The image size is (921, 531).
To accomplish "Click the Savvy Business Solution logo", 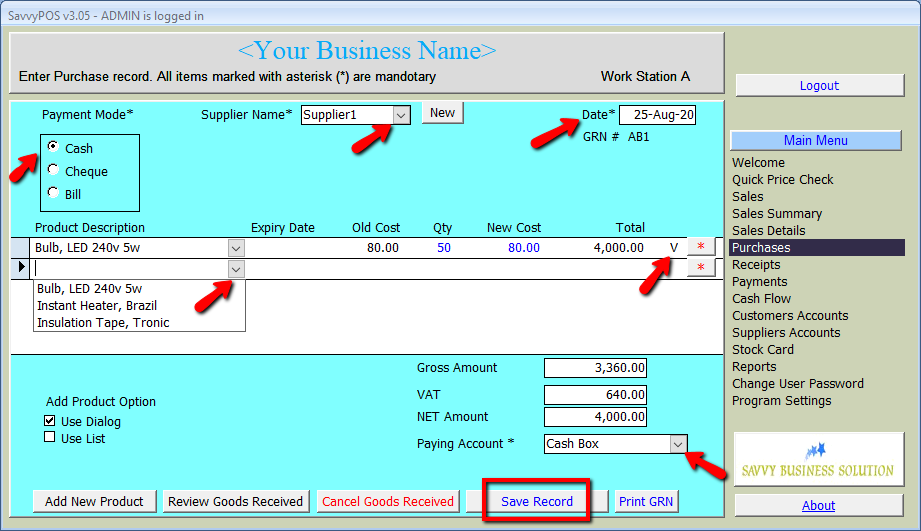I will click(x=818, y=459).
